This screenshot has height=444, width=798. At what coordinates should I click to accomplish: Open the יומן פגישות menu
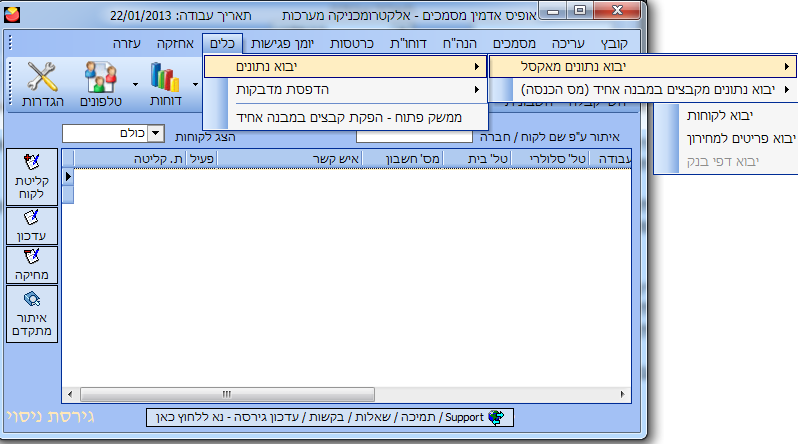[x=282, y=44]
